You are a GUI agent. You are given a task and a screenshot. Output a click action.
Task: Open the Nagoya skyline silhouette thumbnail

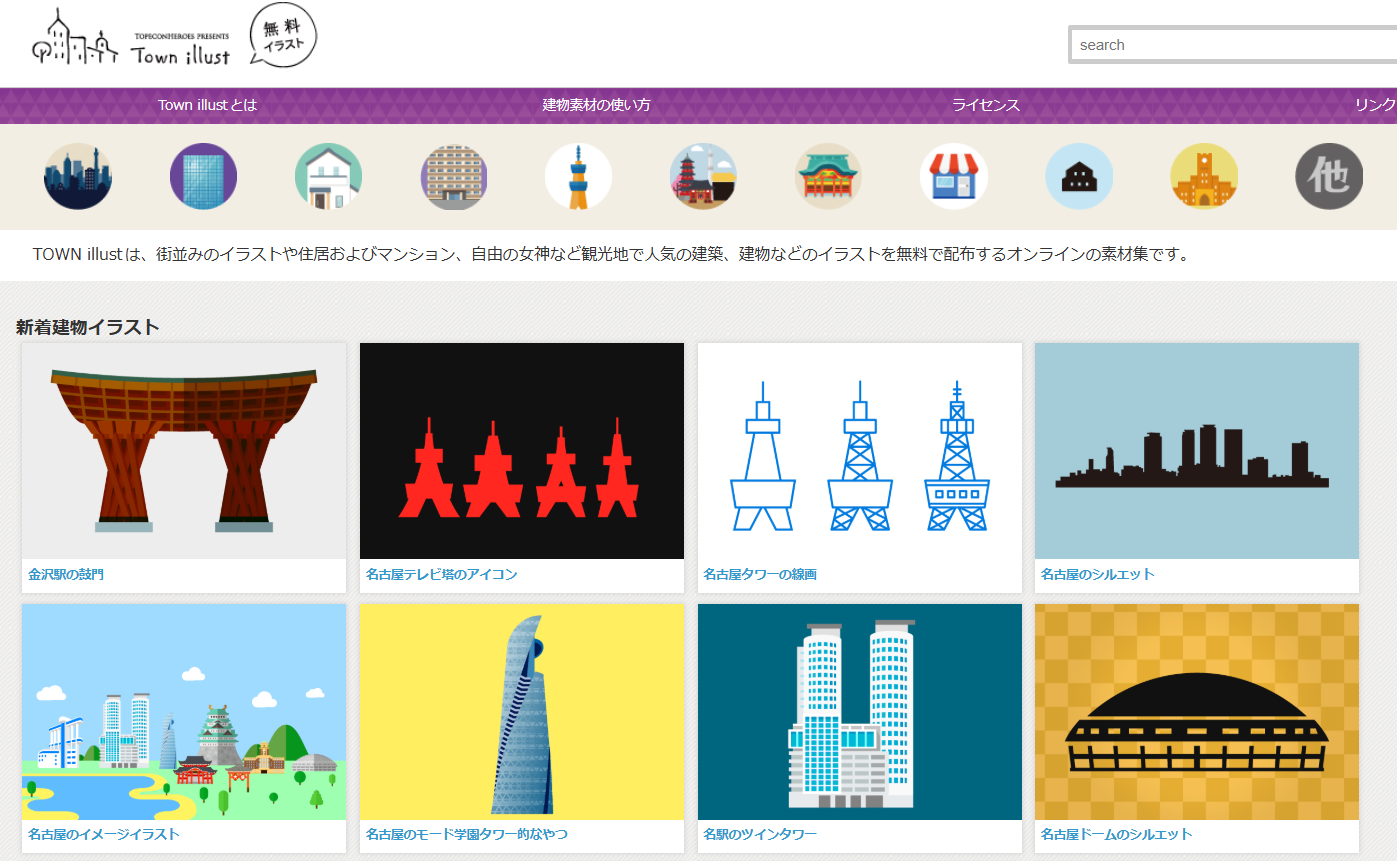pyautogui.click(x=1197, y=451)
